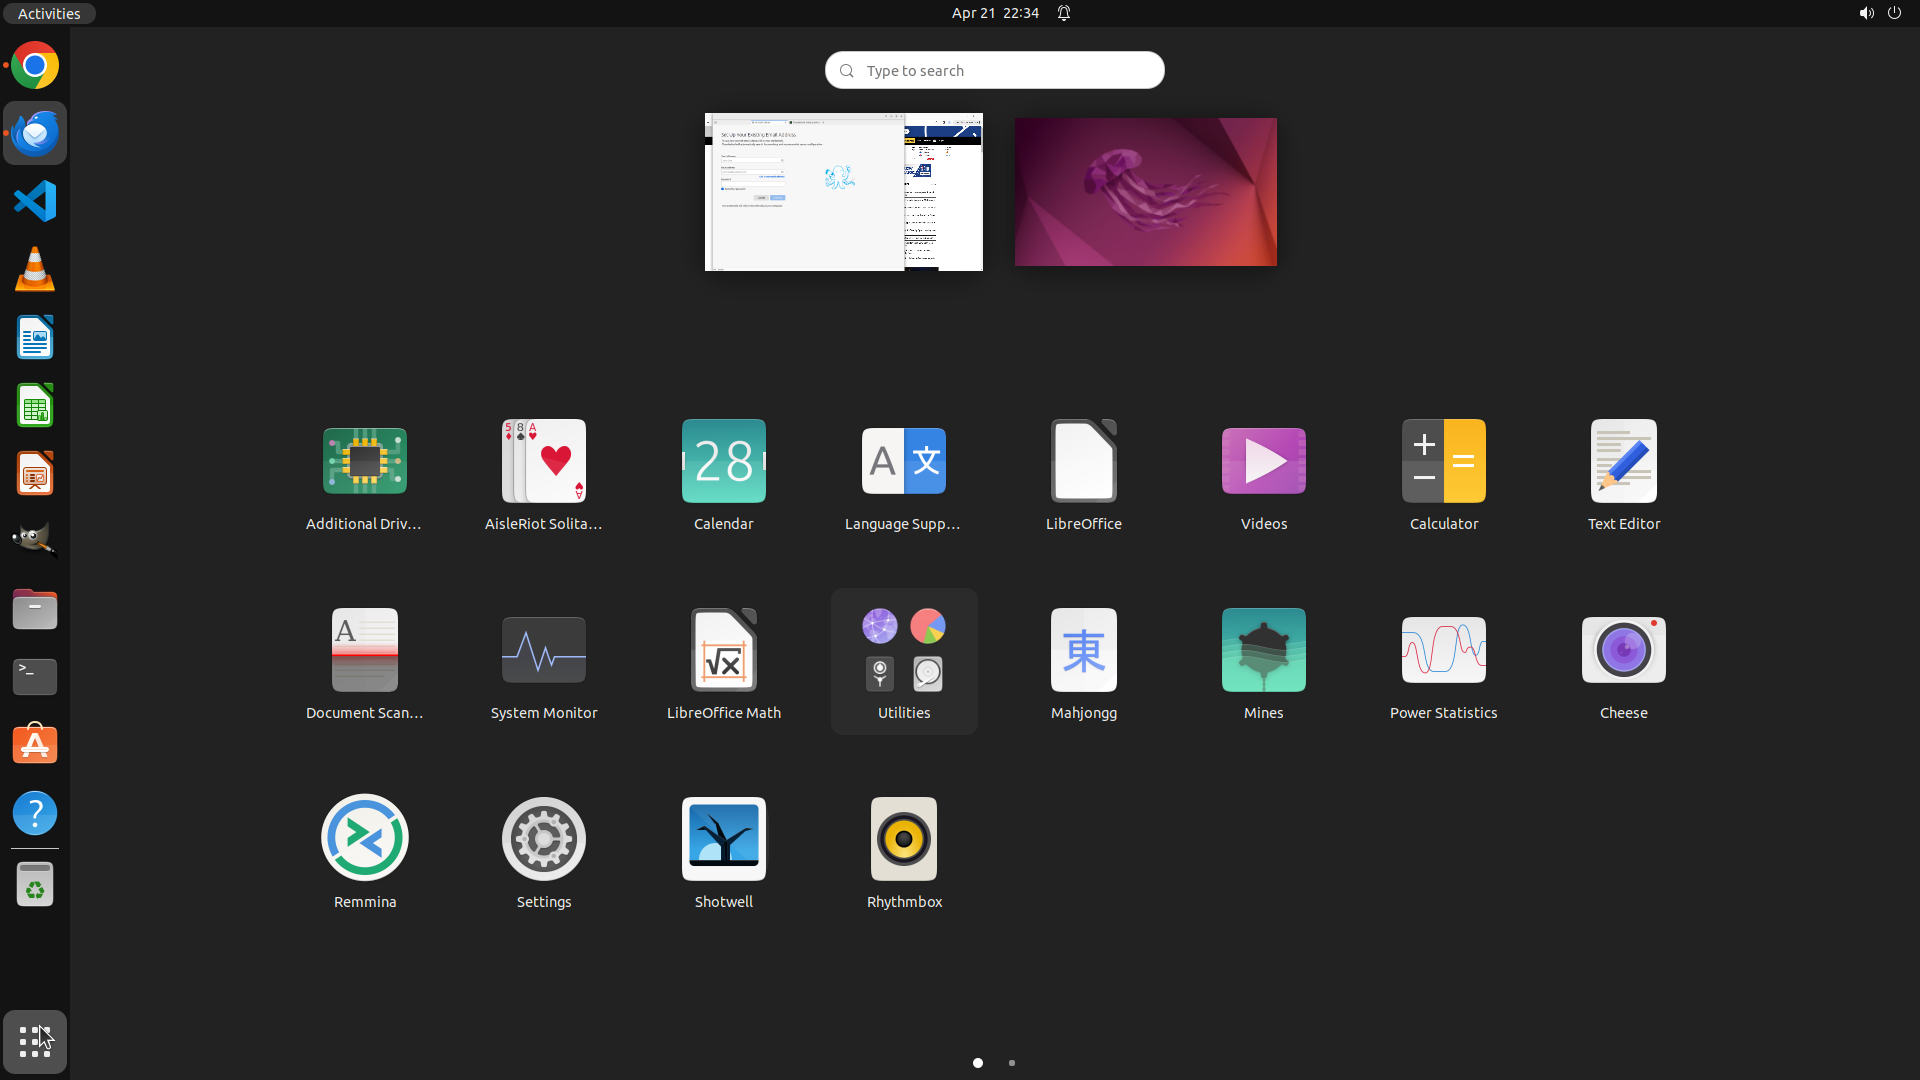Launch Rhythmbox music player
1920x1080 pixels.
click(x=903, y=839)
